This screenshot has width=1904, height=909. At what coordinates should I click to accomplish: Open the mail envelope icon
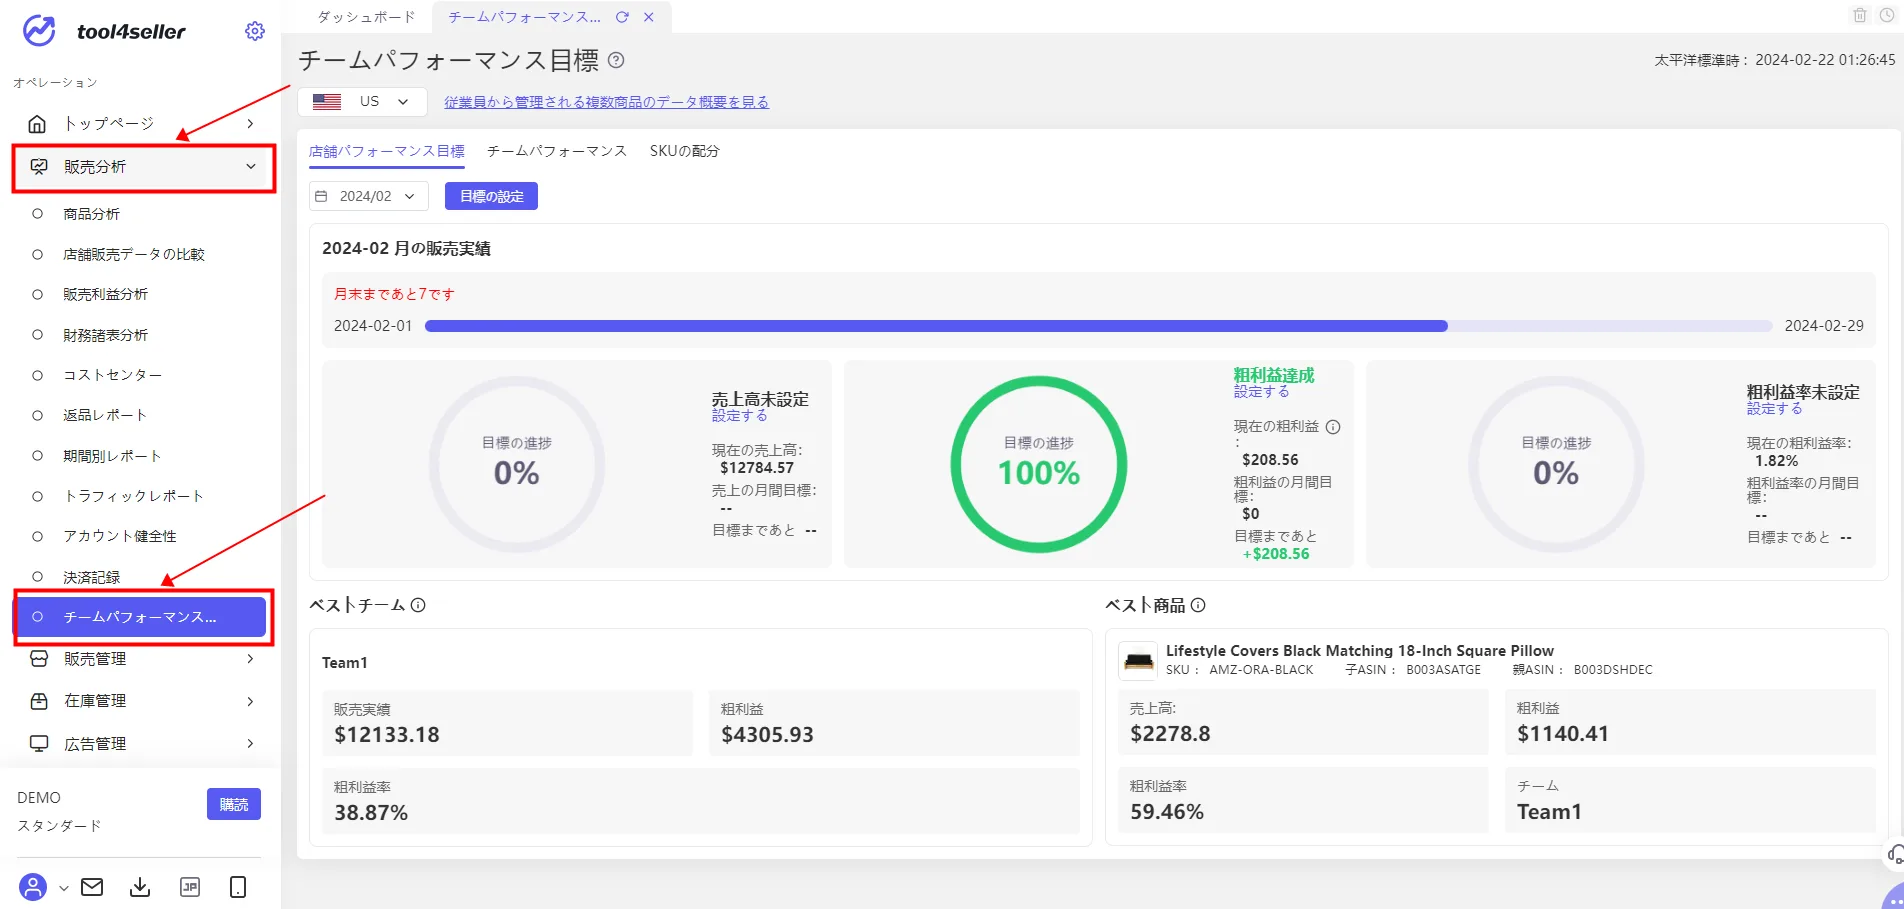[92, 887]
